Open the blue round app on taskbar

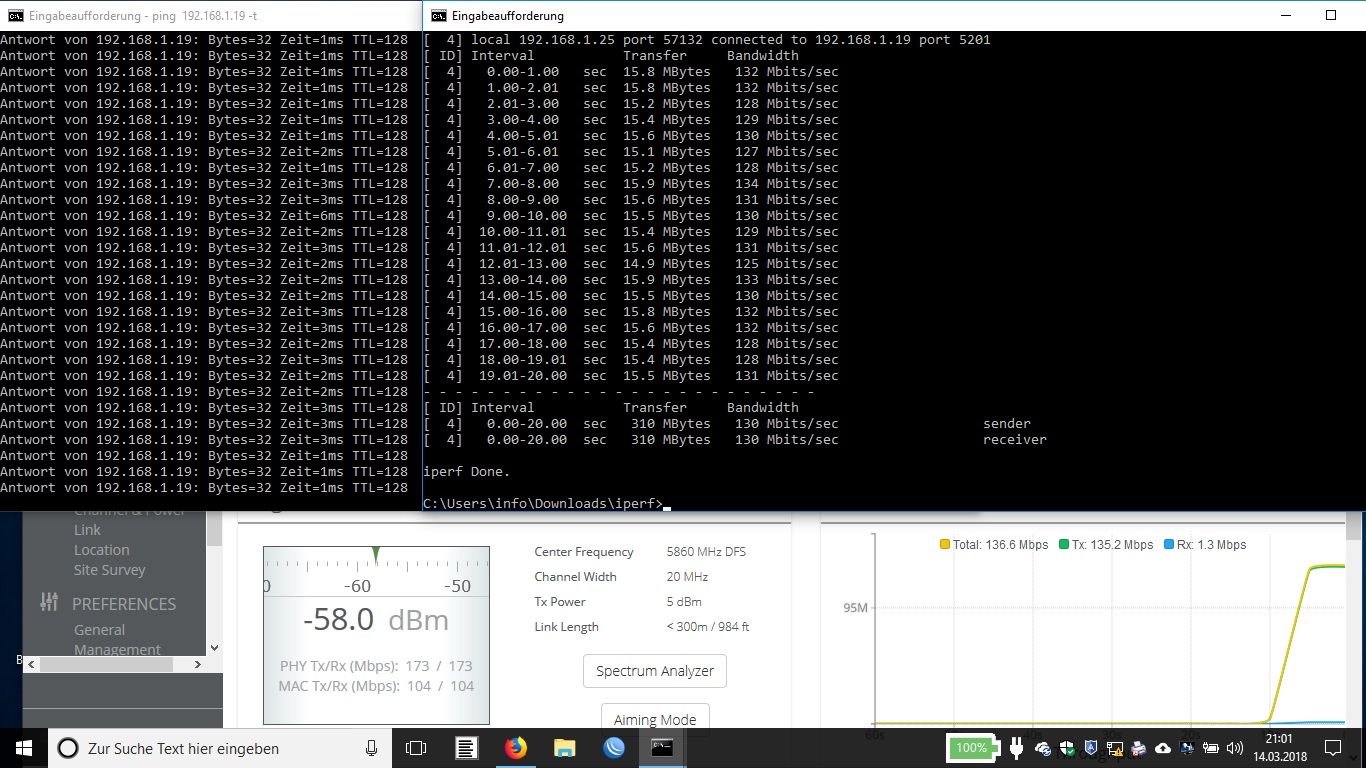pyautogui.click(x=614, y=748)
